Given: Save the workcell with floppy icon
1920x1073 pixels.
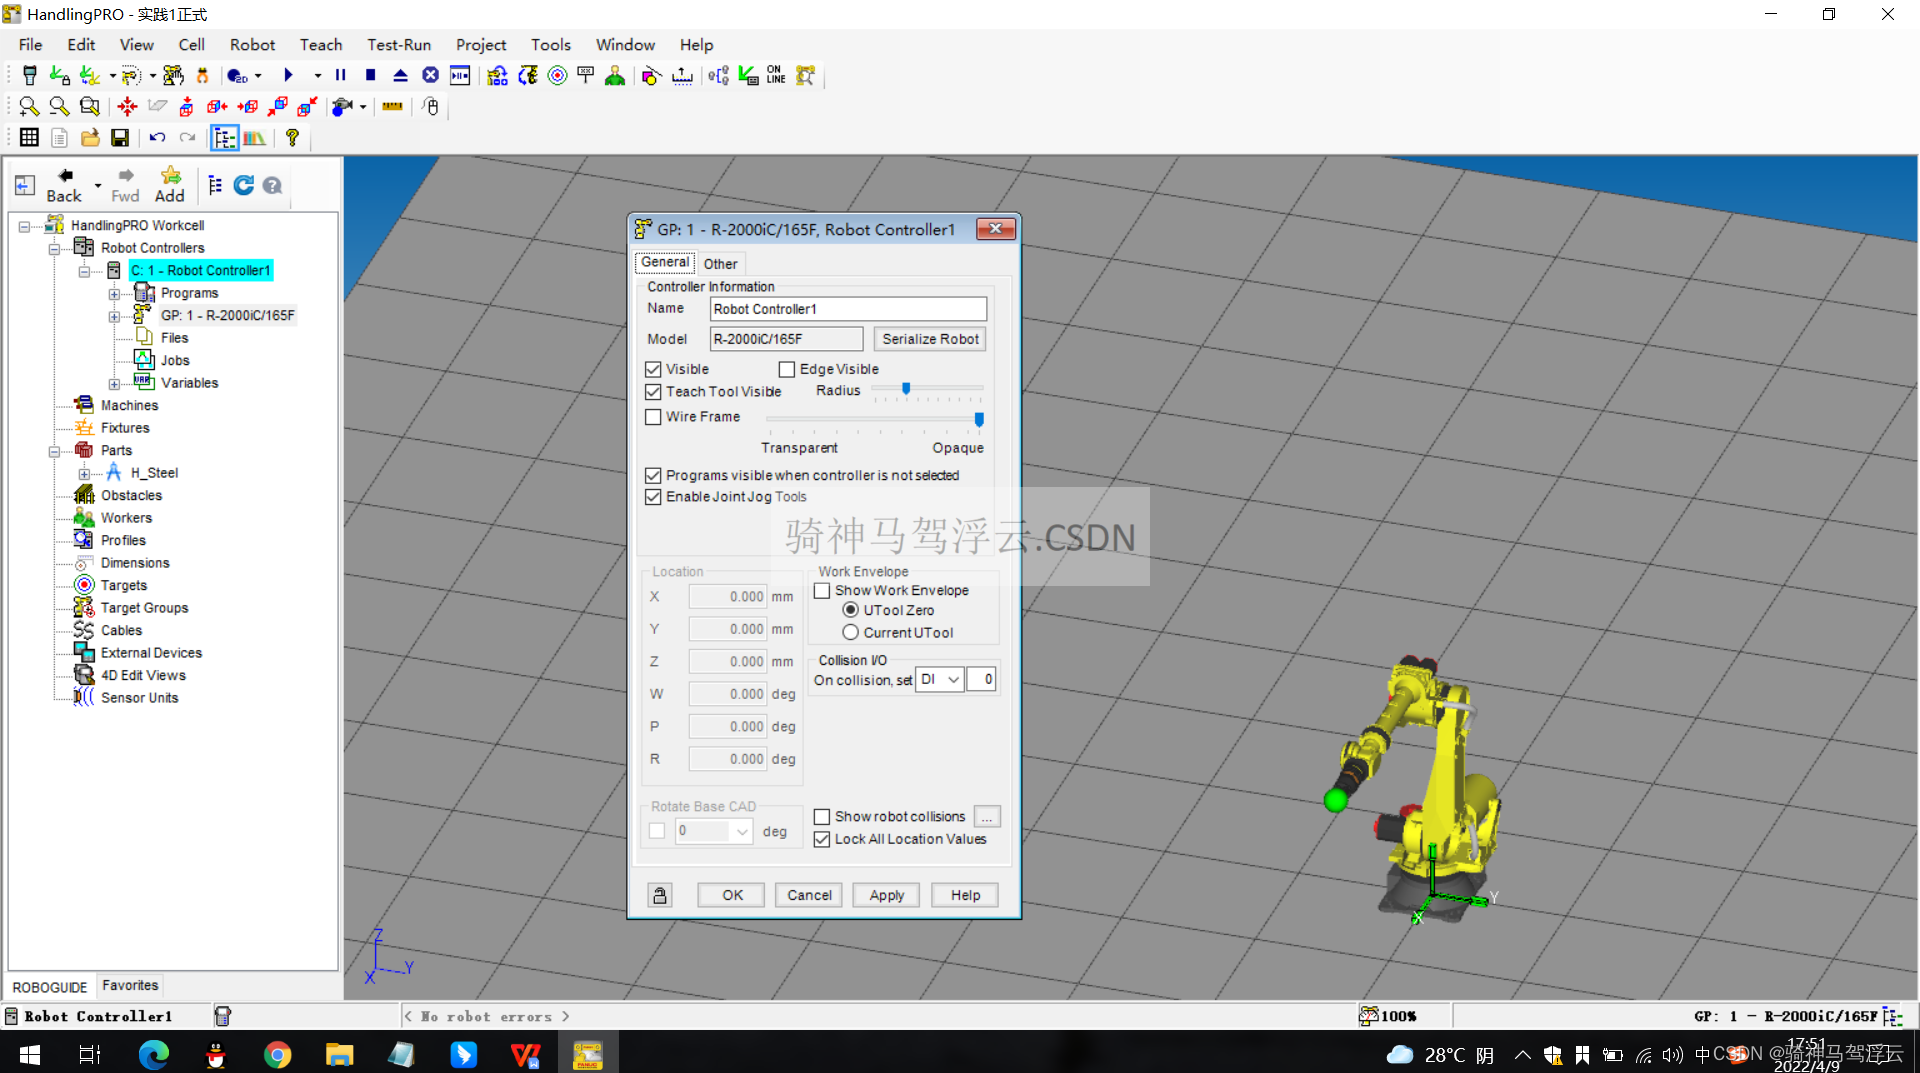Looking at the screenshot, I should 120,138.
